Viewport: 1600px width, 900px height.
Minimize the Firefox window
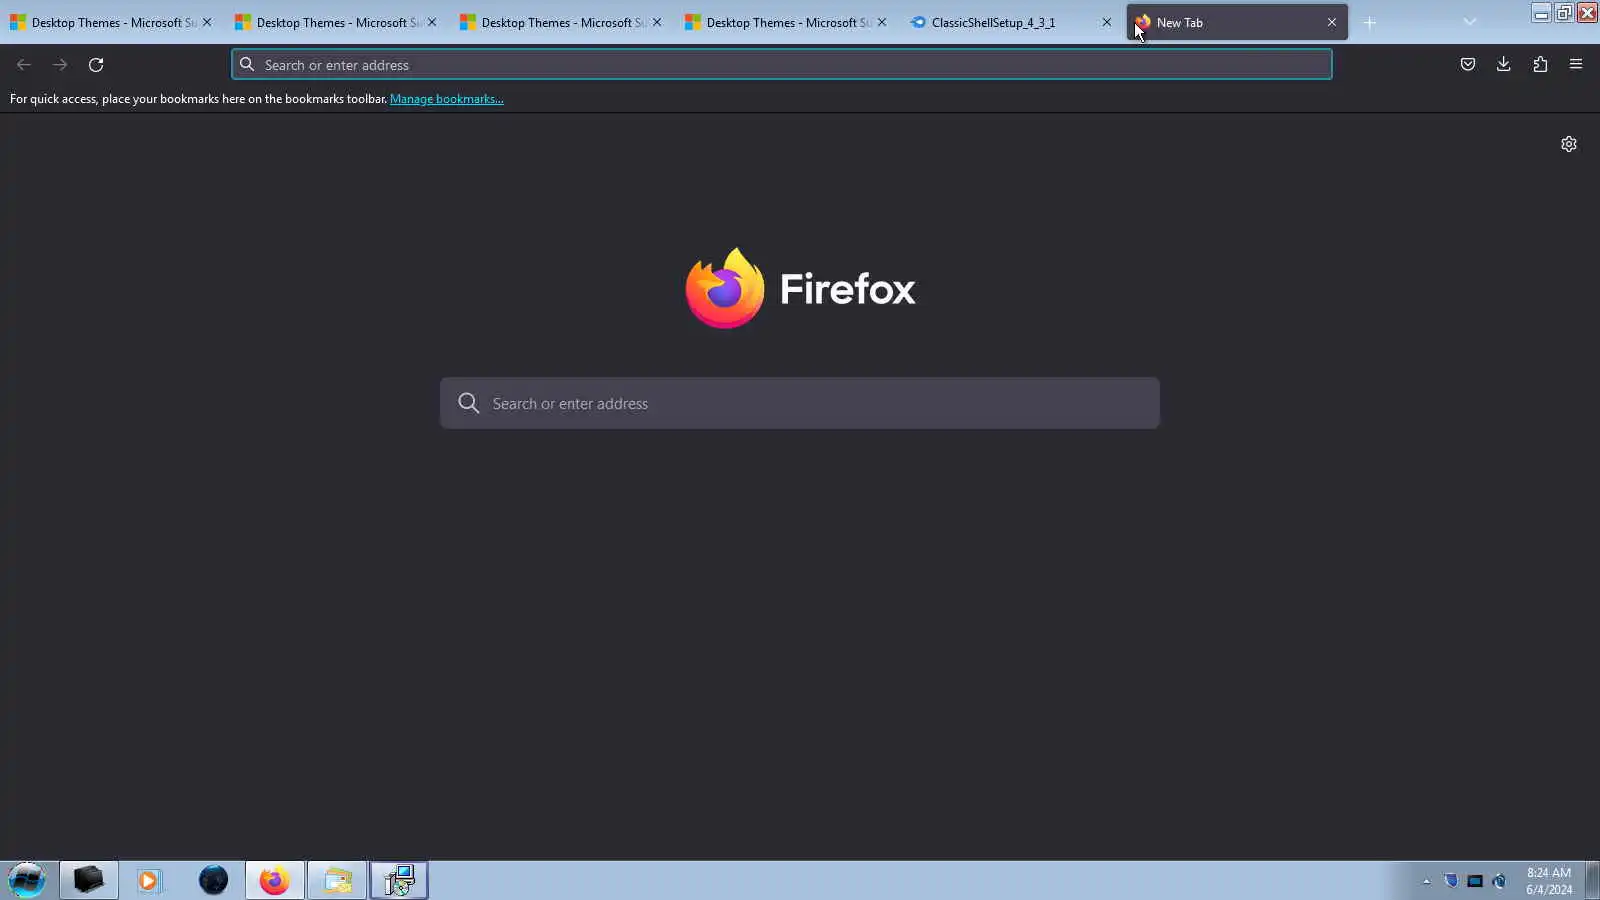point(1541,13)
